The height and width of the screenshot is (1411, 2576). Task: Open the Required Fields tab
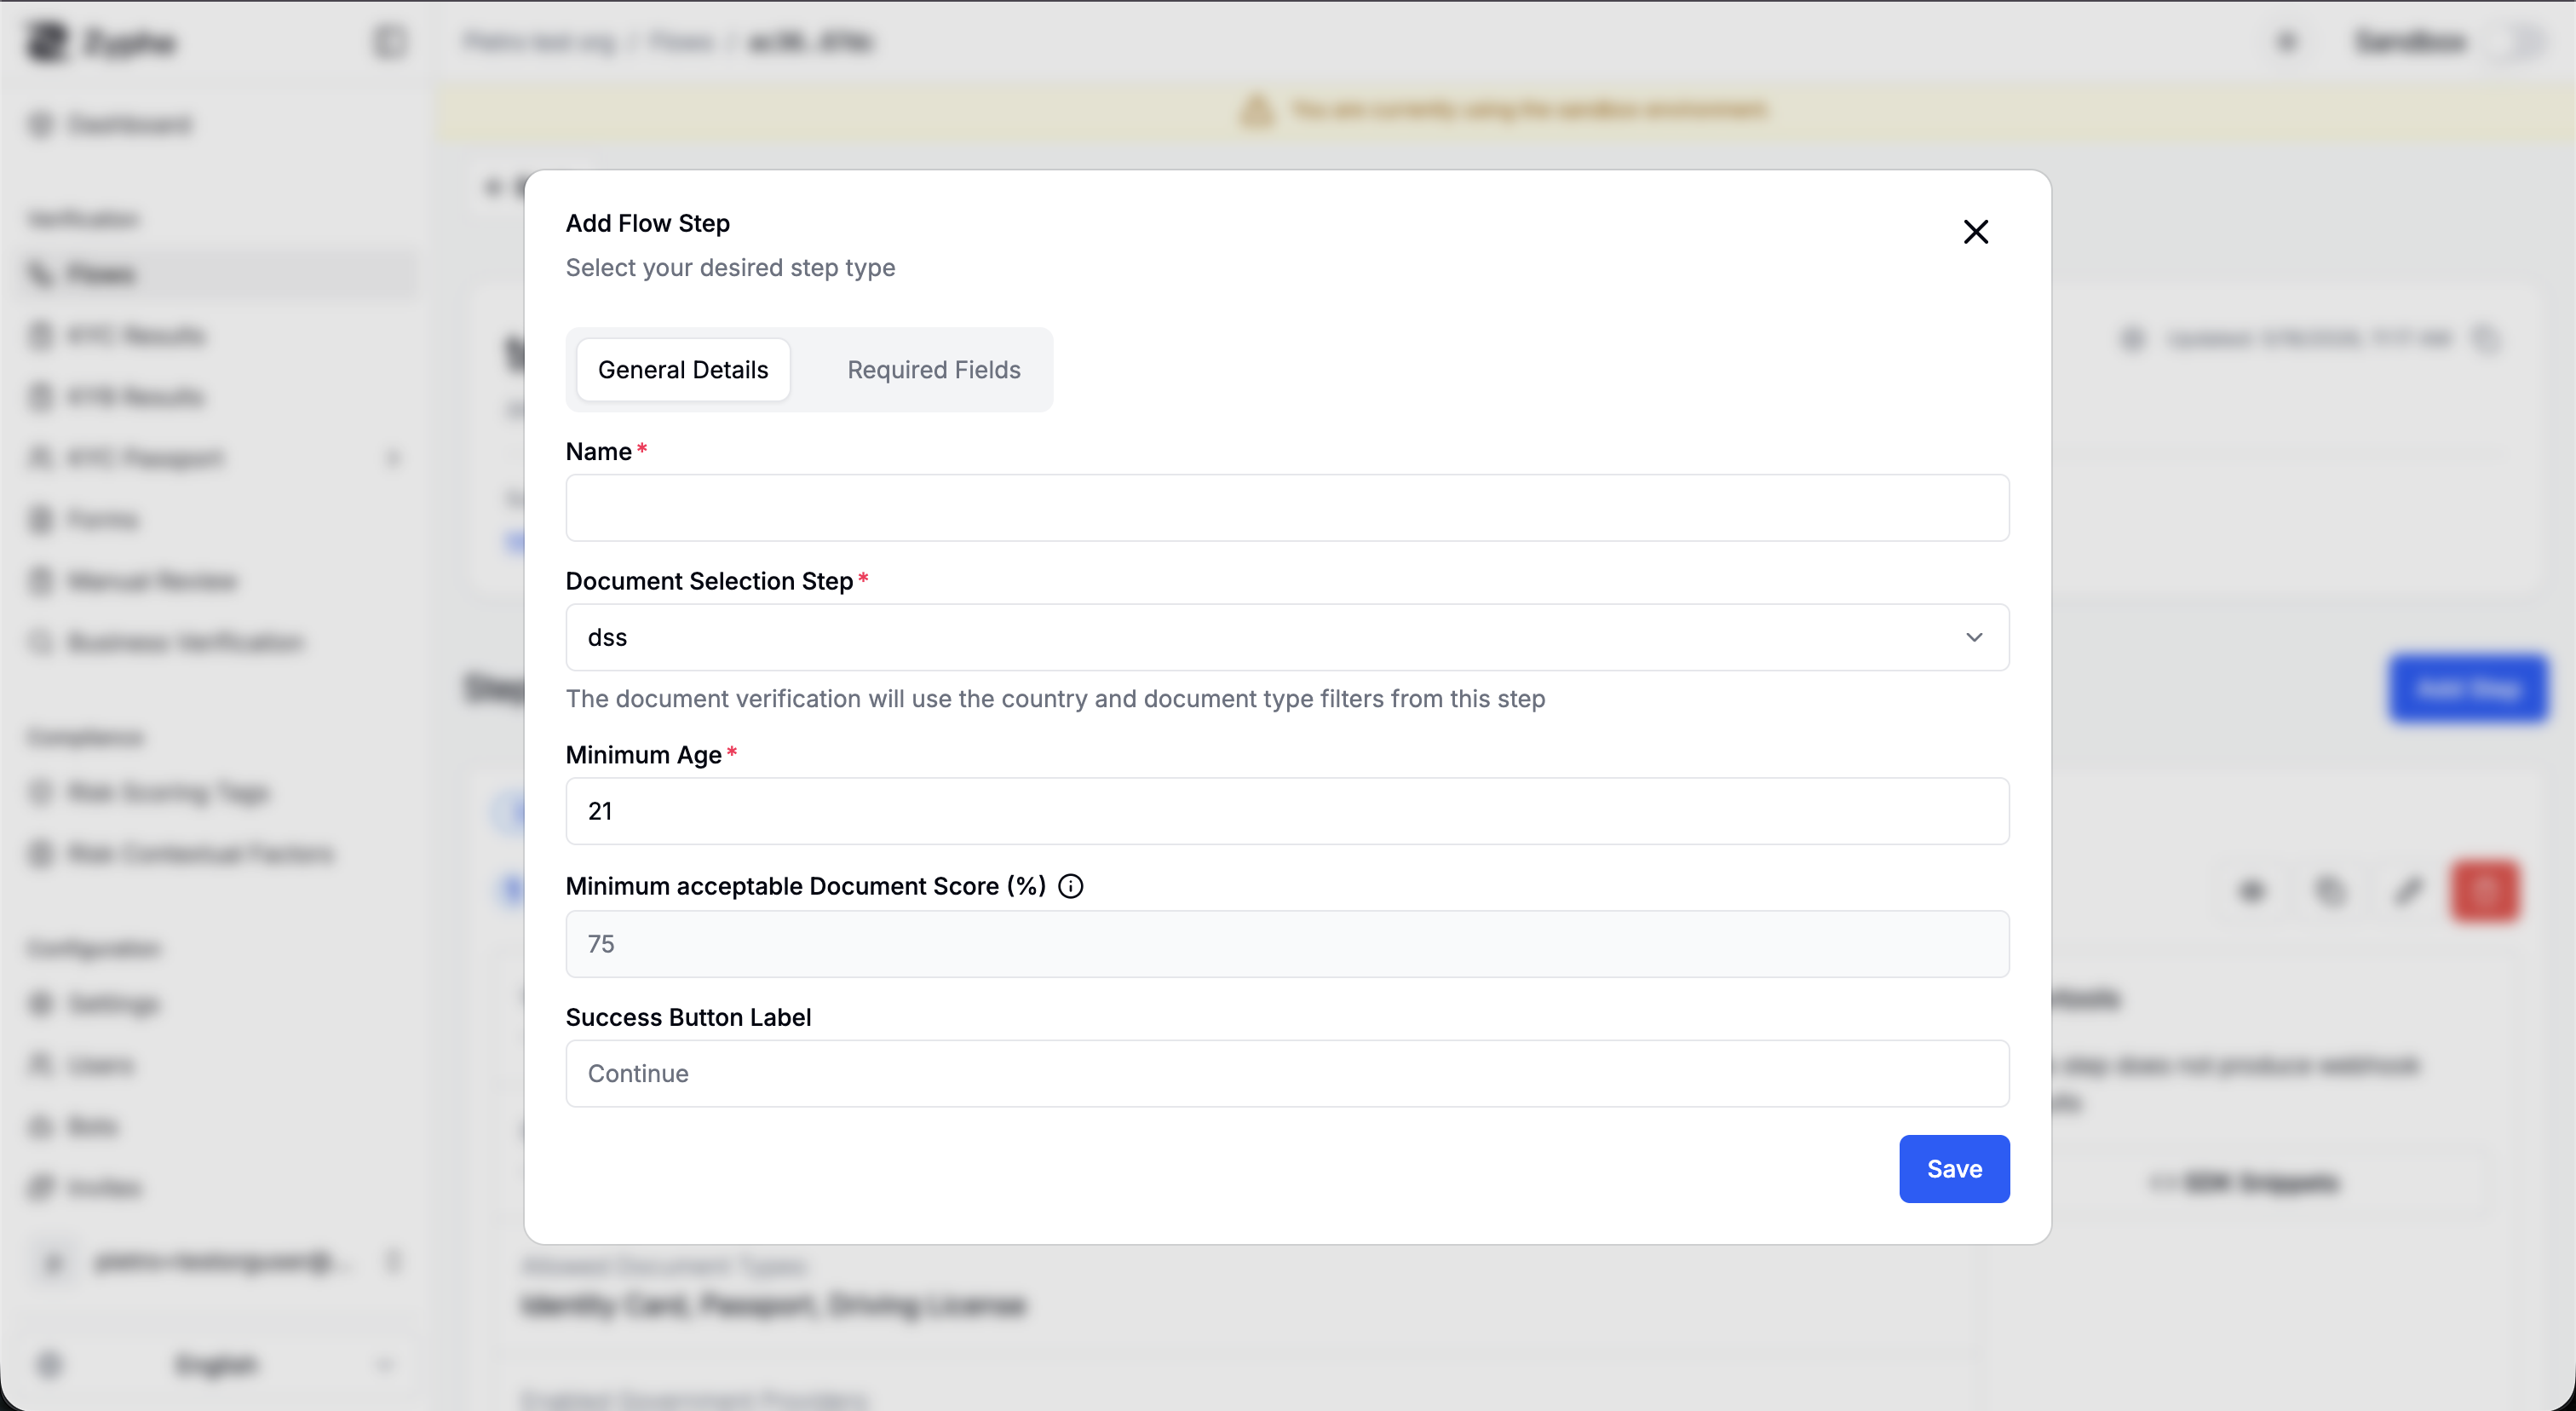933,370
